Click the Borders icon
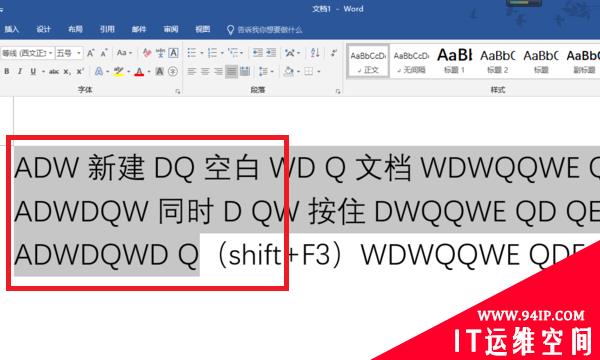 (x=308, y=72)
